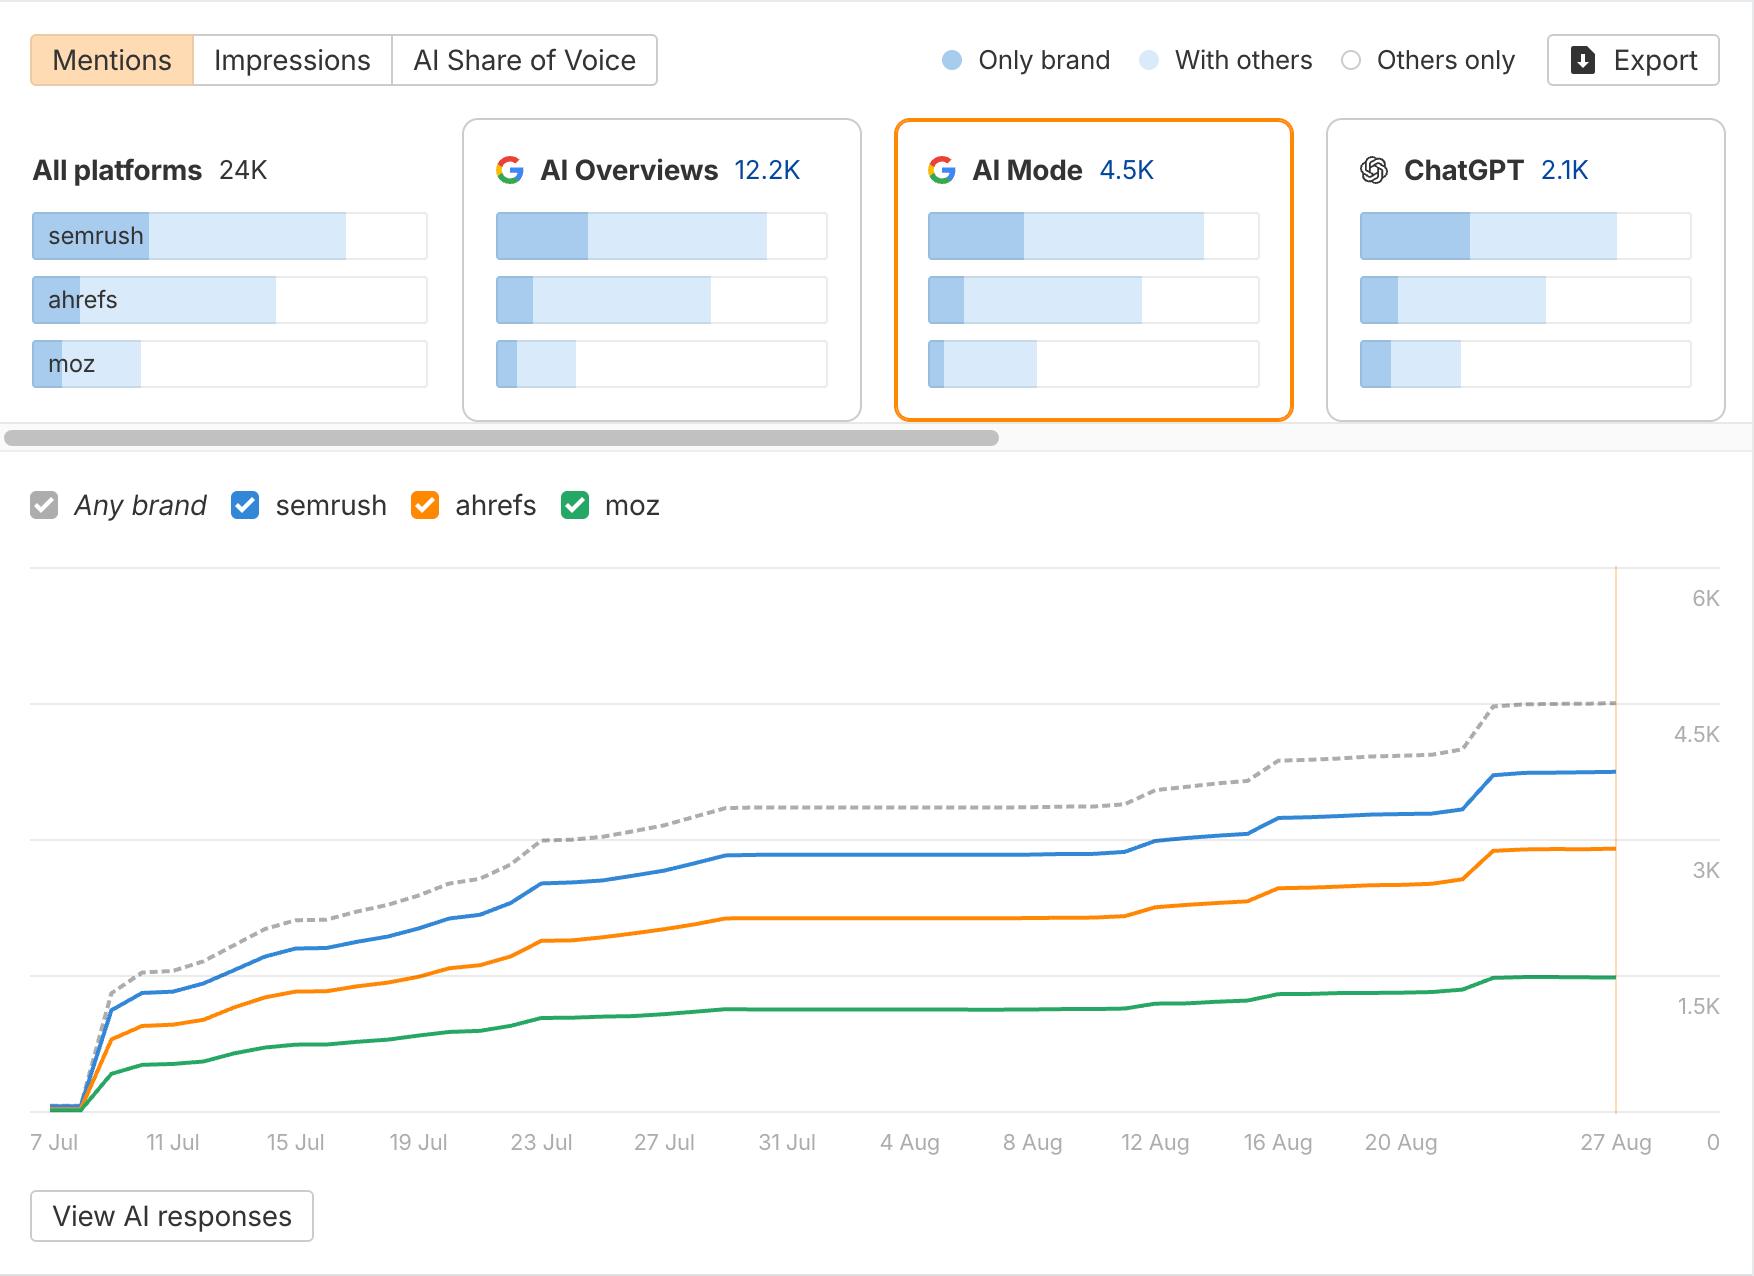
Task: Select the Mentions tab
Action: (111, 60)
